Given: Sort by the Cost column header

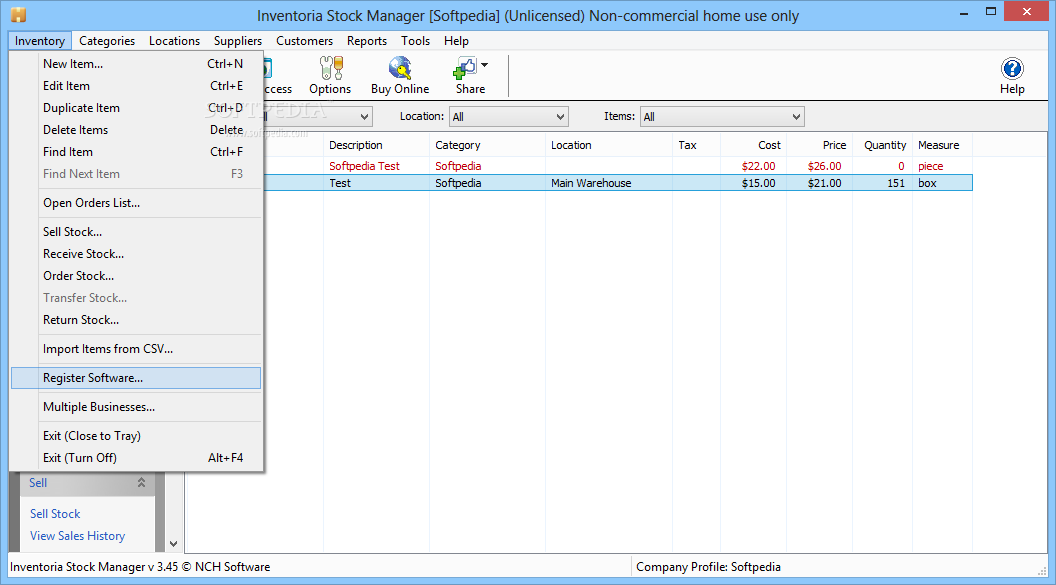Looking at the screenshot, I should coord(753,145).
